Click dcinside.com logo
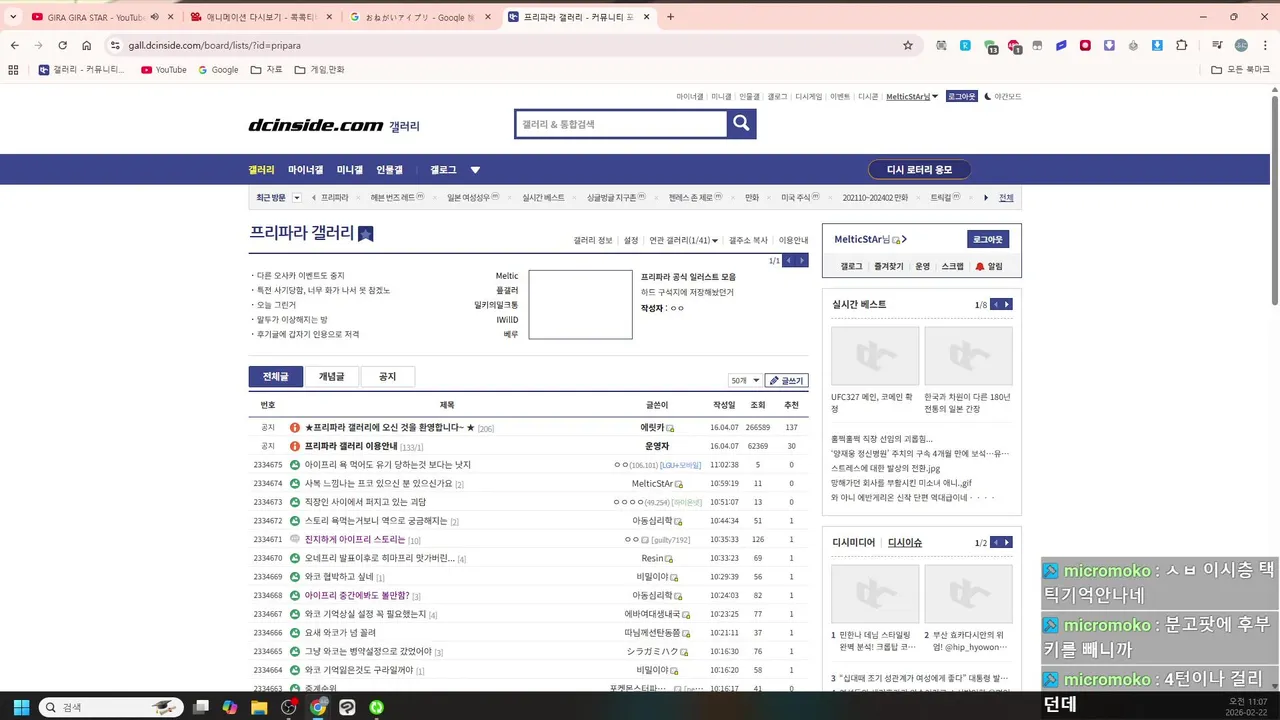Viewport: 1280px width, 720px height. tap(316, 125)
